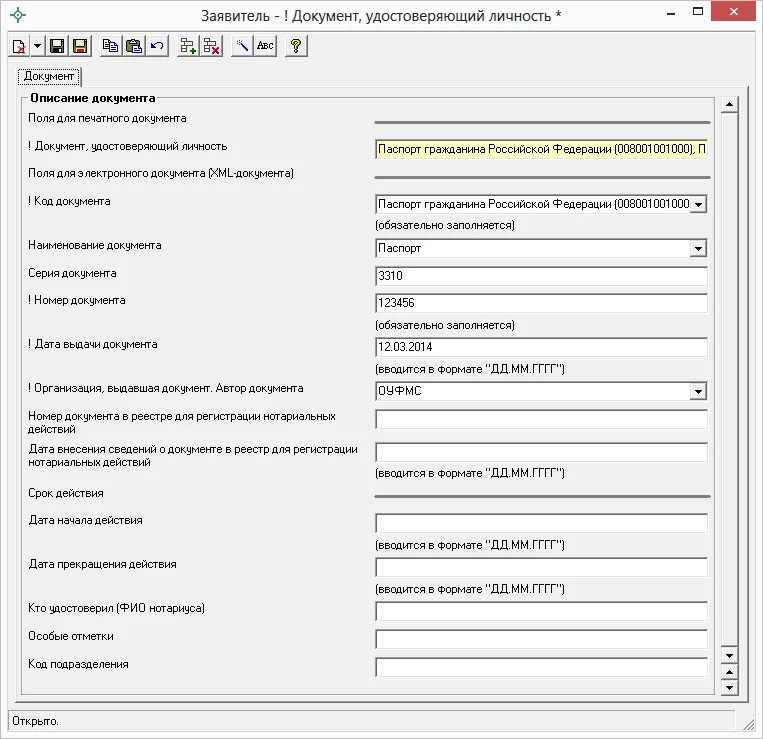Click the up arrow in bottom scroll pair

coord(729,672)
